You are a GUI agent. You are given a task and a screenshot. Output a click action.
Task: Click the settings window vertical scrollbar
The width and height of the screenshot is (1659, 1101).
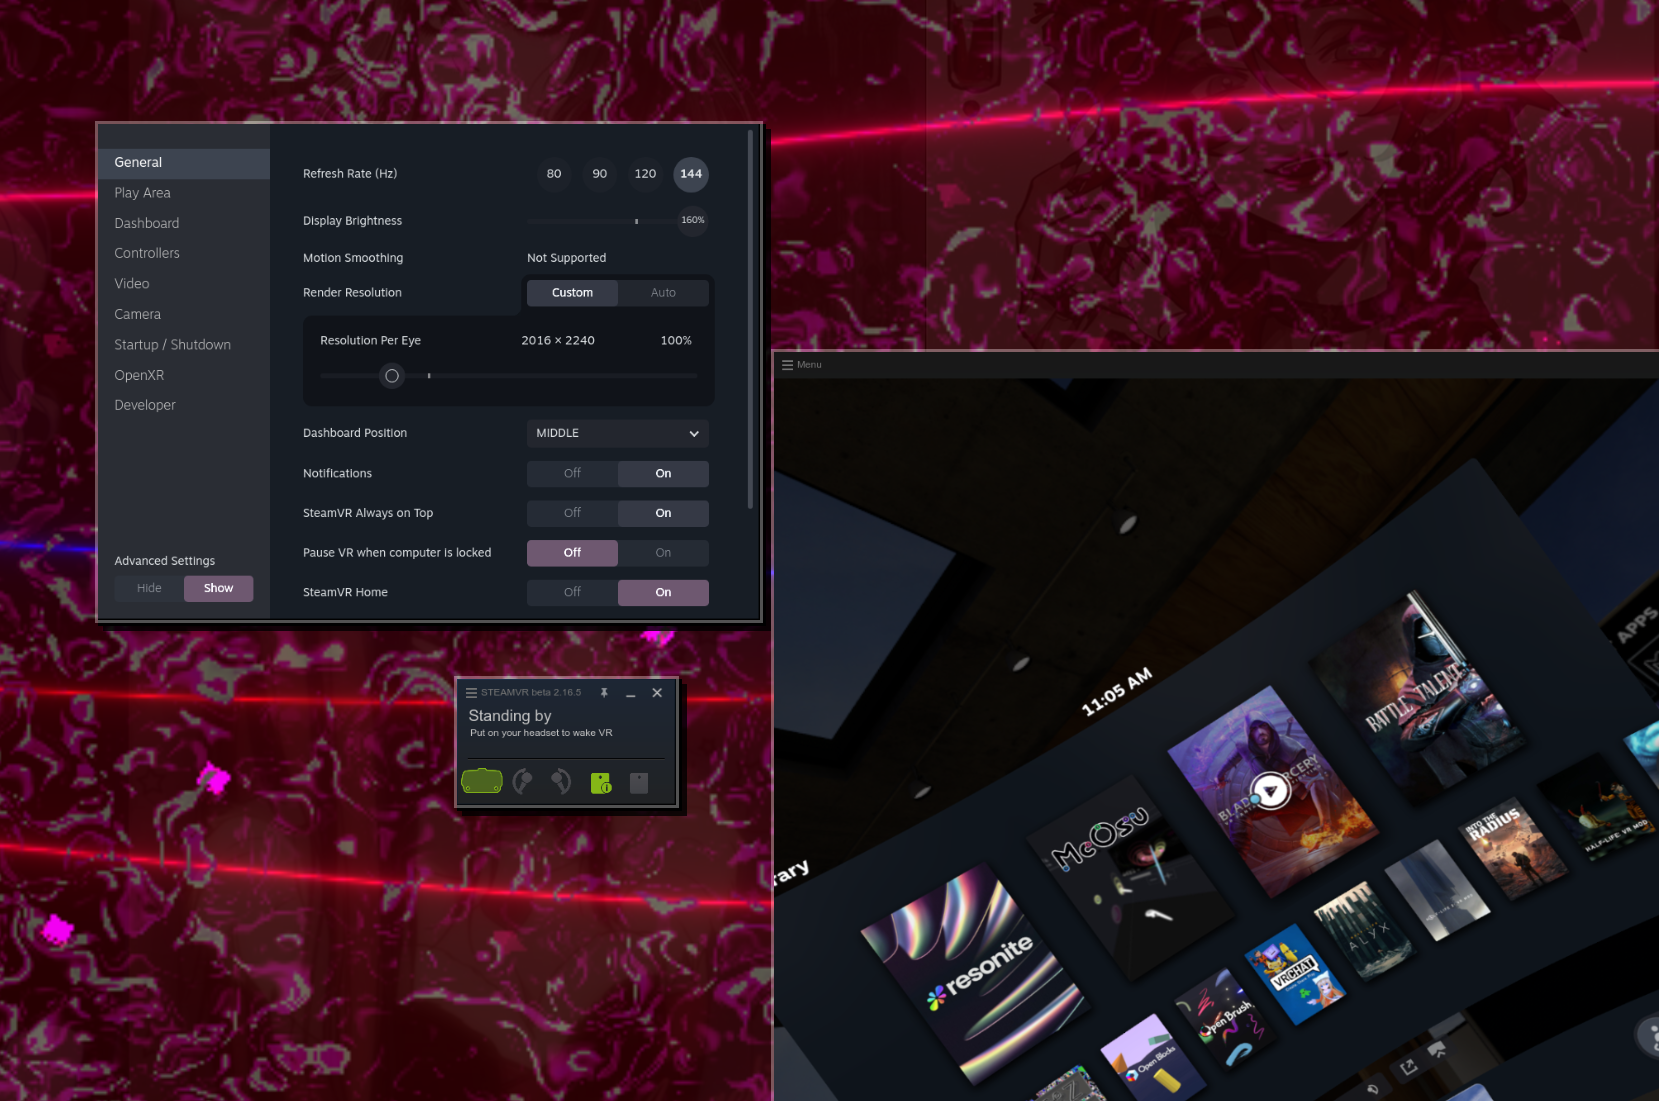(x=751, y=319)
